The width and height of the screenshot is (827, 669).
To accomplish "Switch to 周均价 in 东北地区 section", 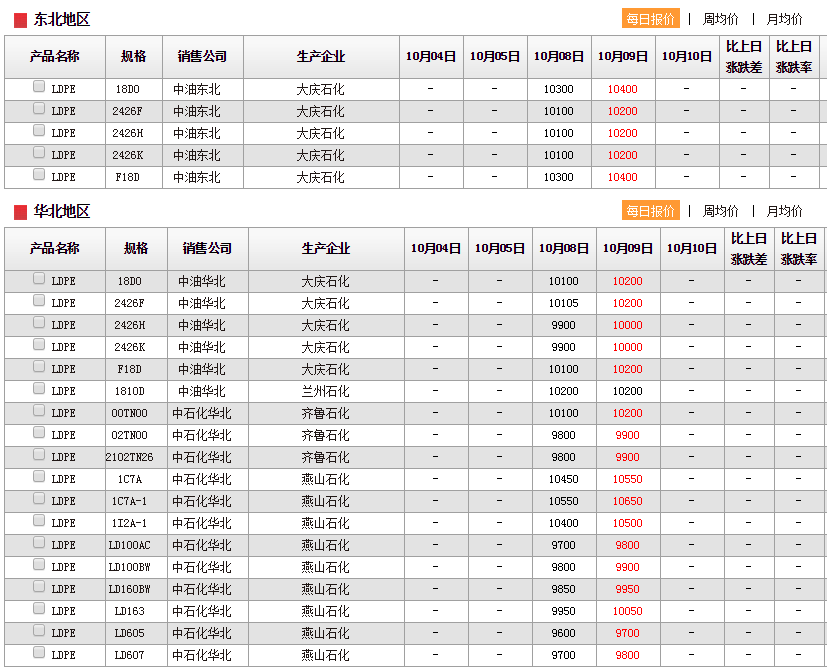I will pyautogui.click(x=720, y=20).
